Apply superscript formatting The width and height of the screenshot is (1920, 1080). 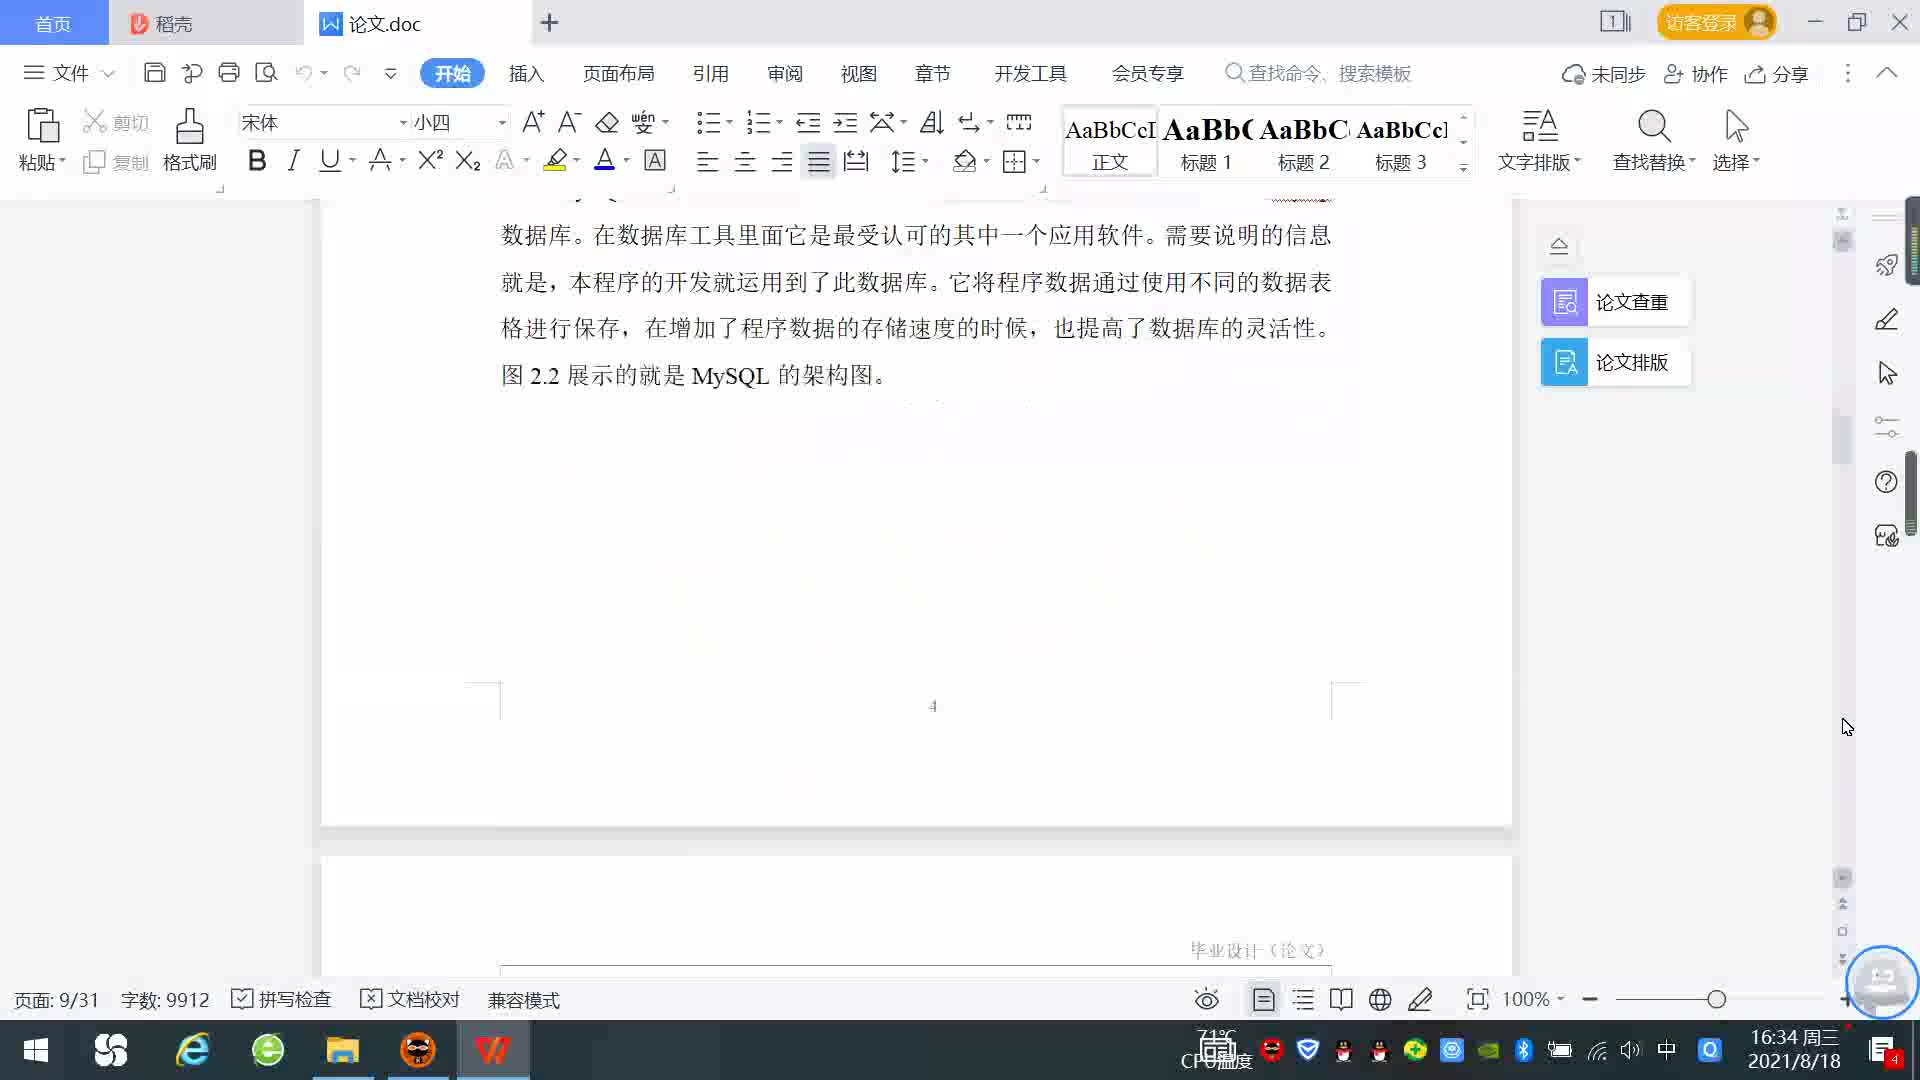point(430,160)
